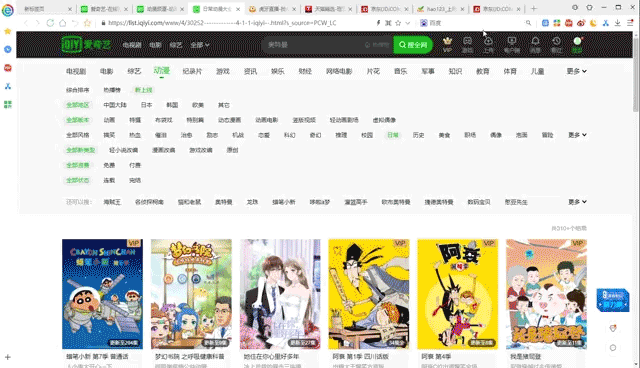Select 综合排序 sort option

(78, 90)
